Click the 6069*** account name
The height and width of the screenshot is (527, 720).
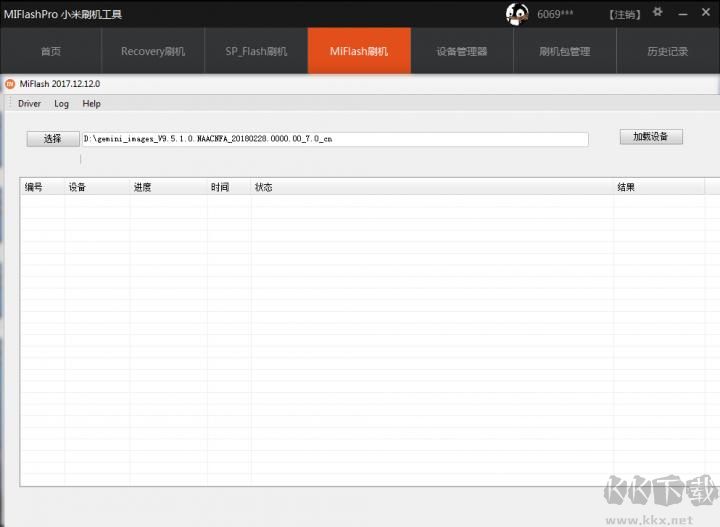[555, 14]
